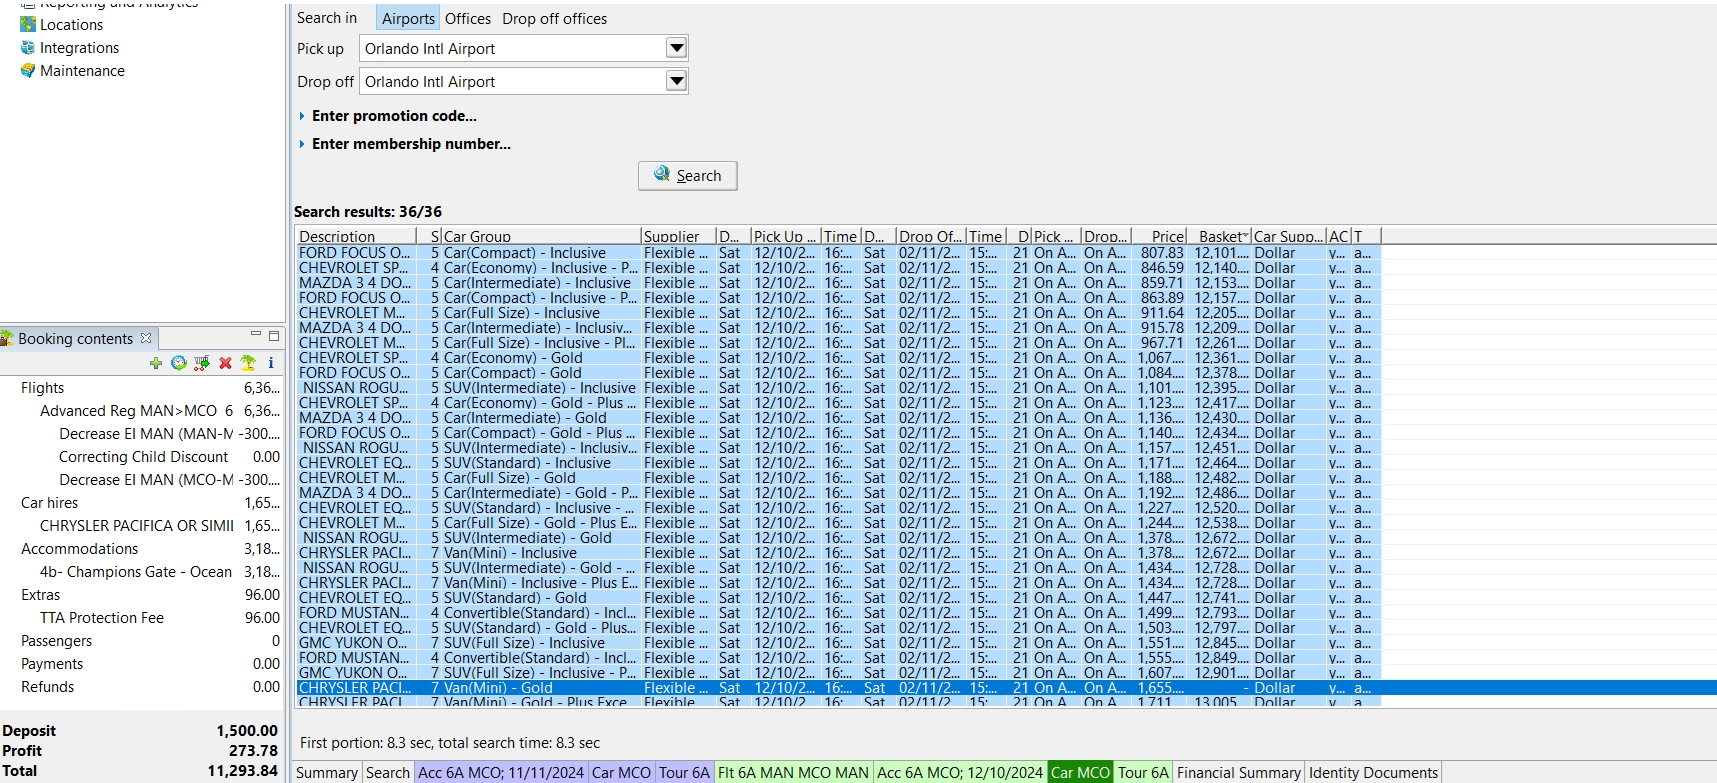Screen dimensions: 1717x783
Task: Sort results by the Basket column header
Action: coord(1221,236)
